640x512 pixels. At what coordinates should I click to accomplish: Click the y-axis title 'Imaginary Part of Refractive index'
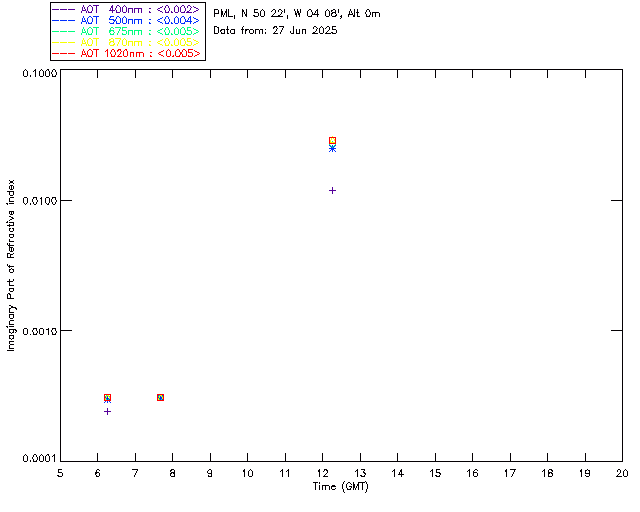tap(11, 265)
